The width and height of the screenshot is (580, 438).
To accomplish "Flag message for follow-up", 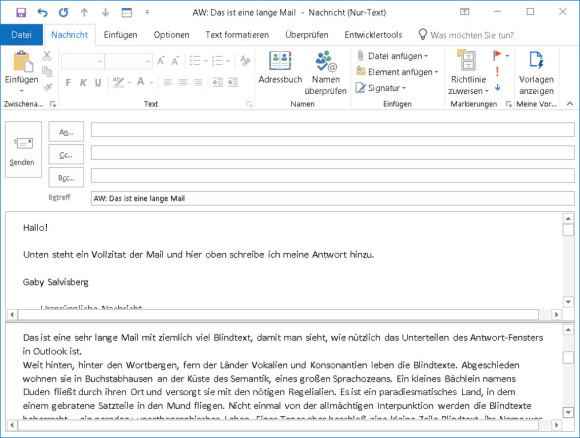I will pyautogui.click(x=498, y=56).
